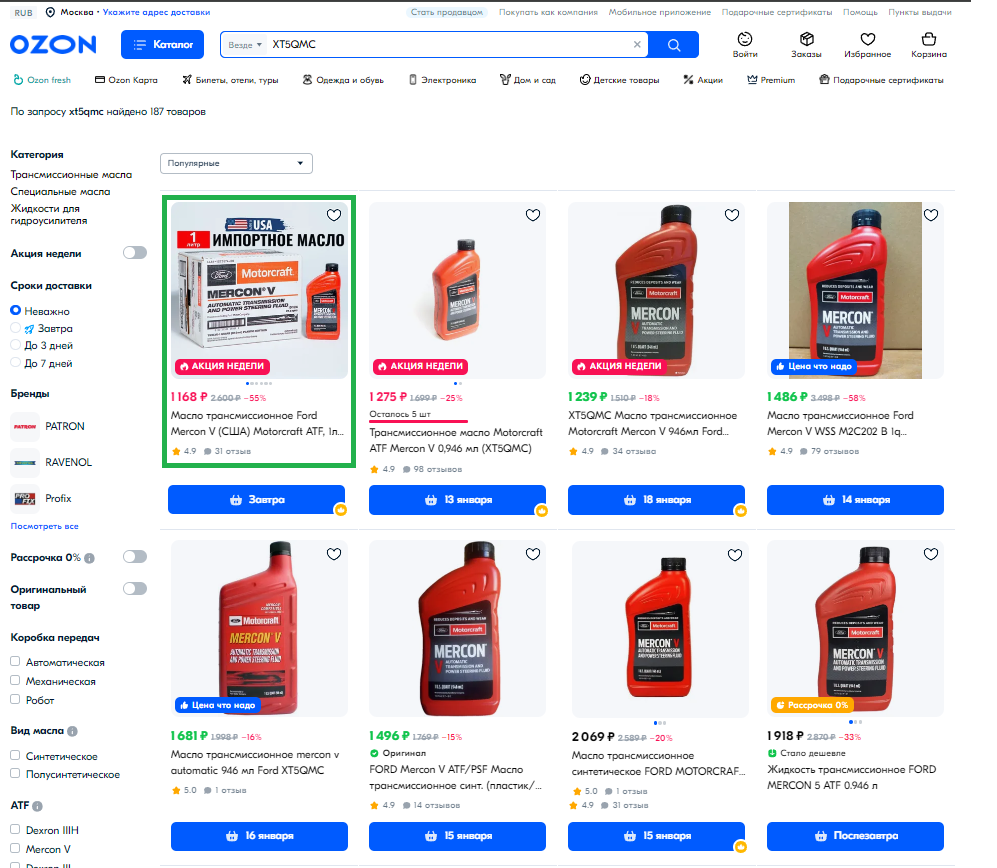Click Трансмиссионные масла category link

71,174
